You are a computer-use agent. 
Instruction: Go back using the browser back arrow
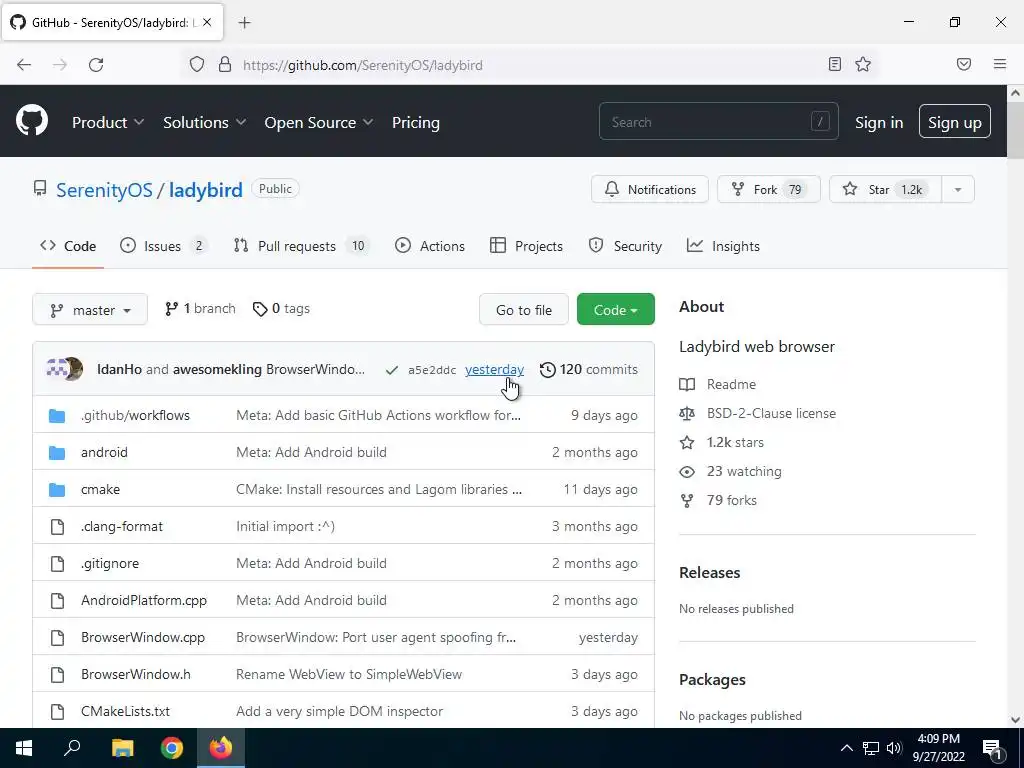coord(24,65)
